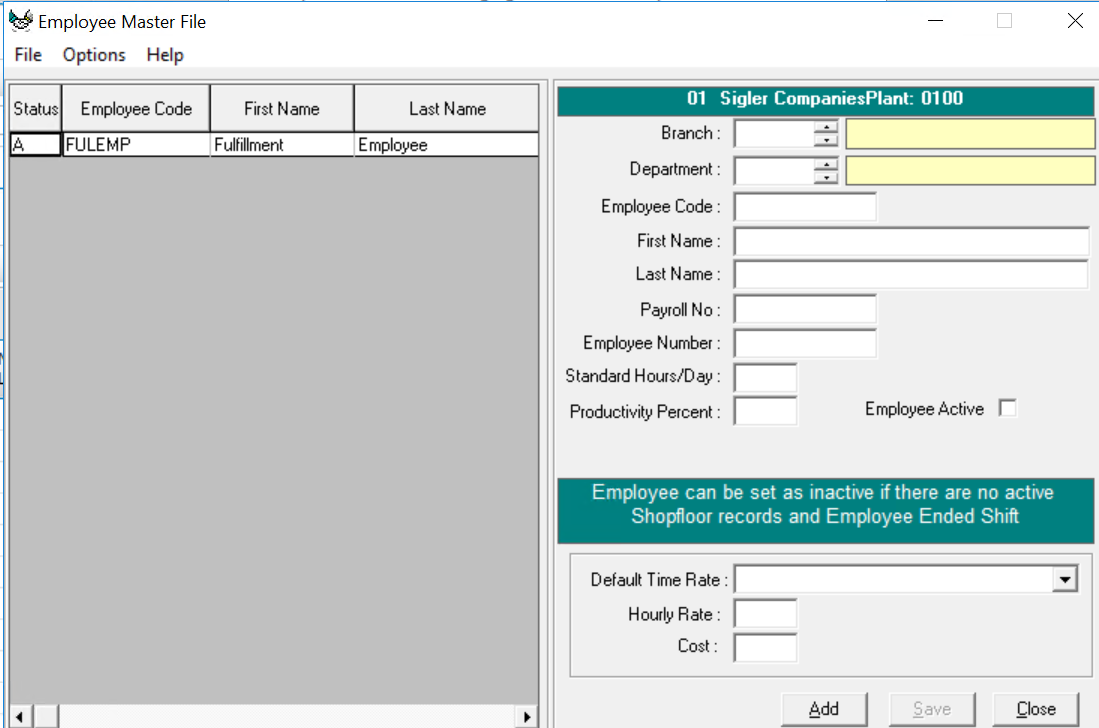
Task: Click the yellow Branch description field
Action: pos(970,133)
